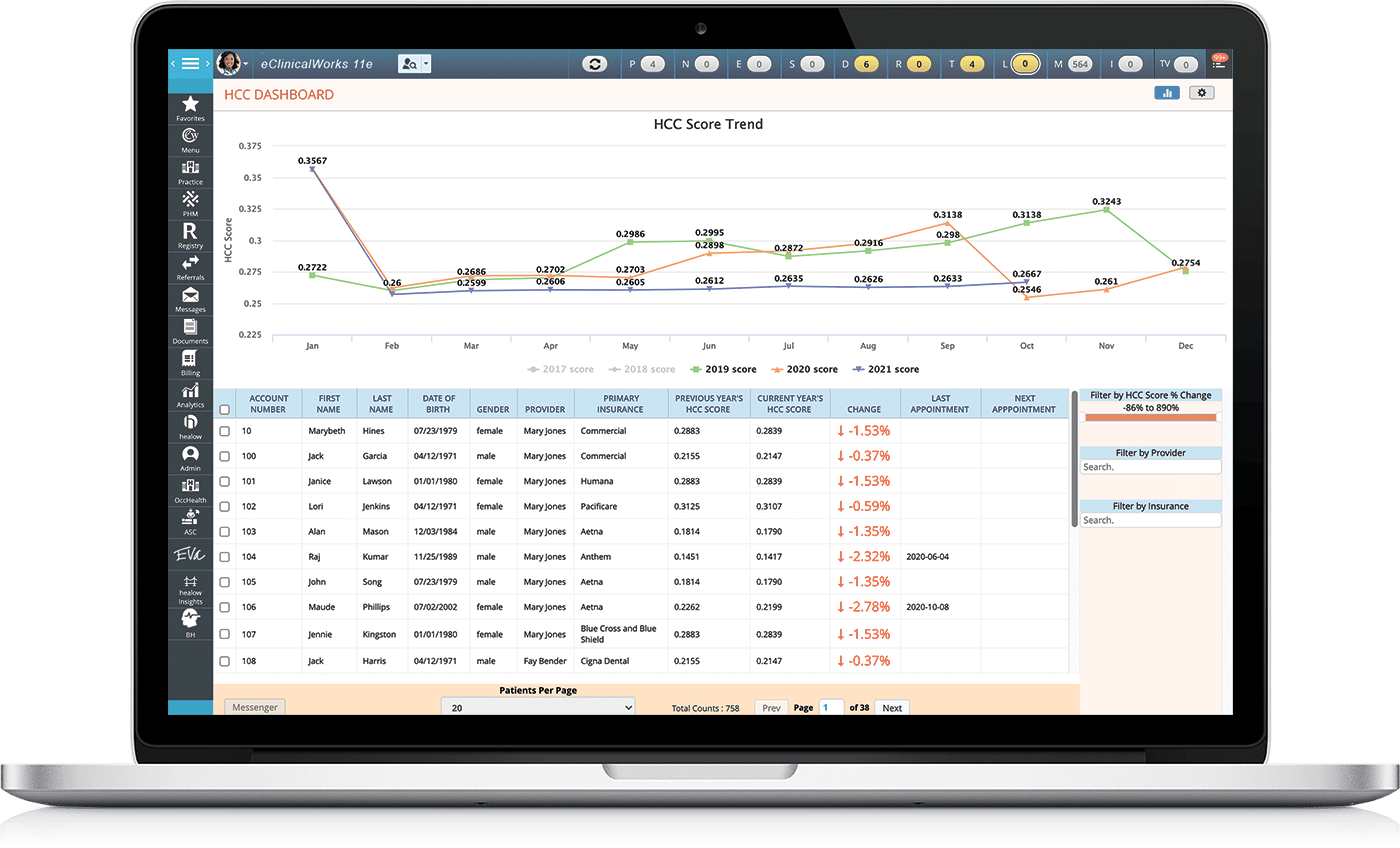Sort by Date of Birth column header
Image resolution: width=1400 pixels, height=848 pixels.
click(x=439, y=404)
